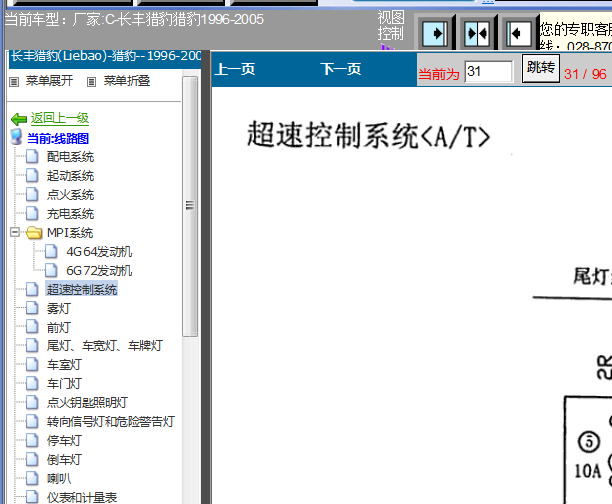612x504 pixels.
Task: Open the 仪表和计量表 diagram
Action: [82, 497]
